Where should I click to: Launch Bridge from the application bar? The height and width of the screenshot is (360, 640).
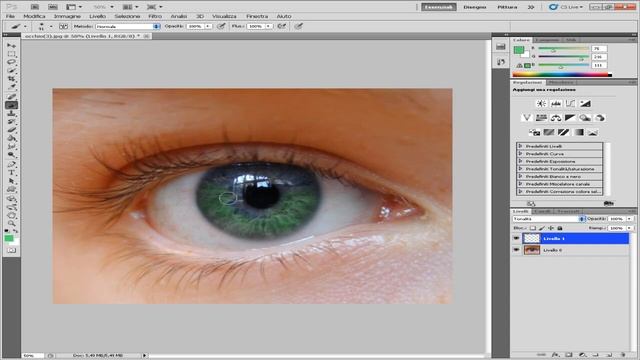[35, 7]
